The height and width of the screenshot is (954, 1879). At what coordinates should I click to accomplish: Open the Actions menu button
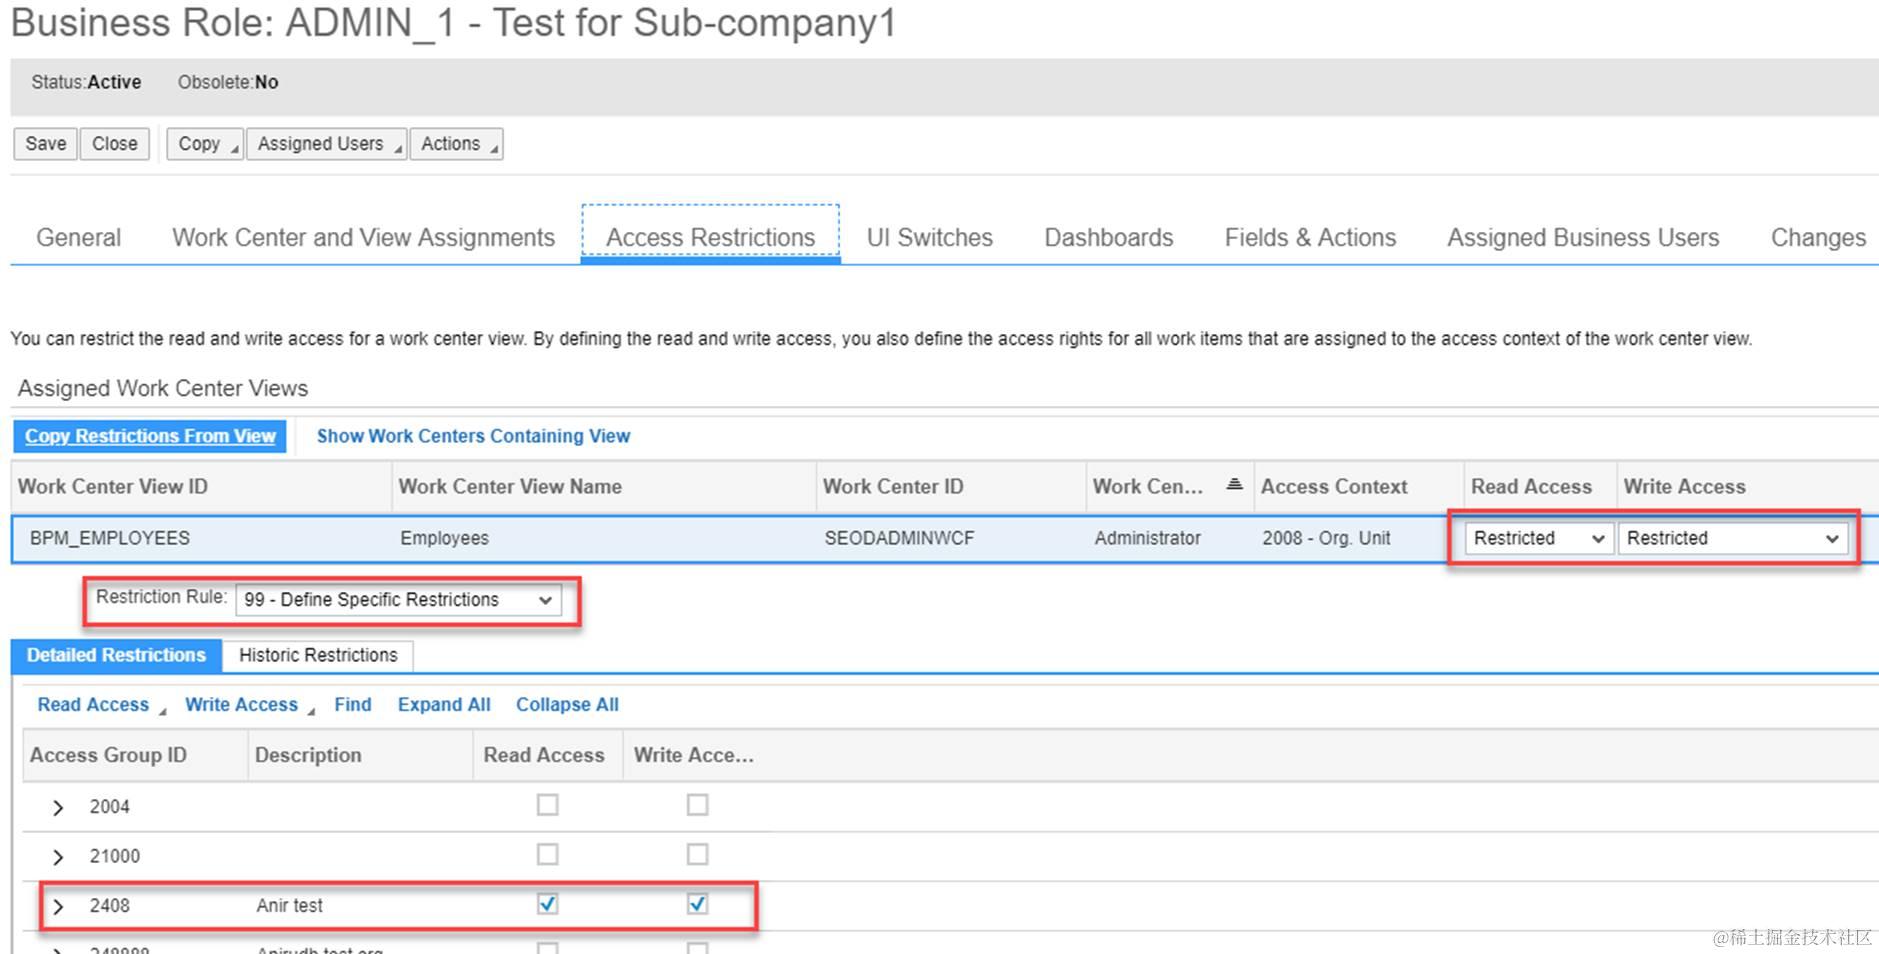click(455, 144)
